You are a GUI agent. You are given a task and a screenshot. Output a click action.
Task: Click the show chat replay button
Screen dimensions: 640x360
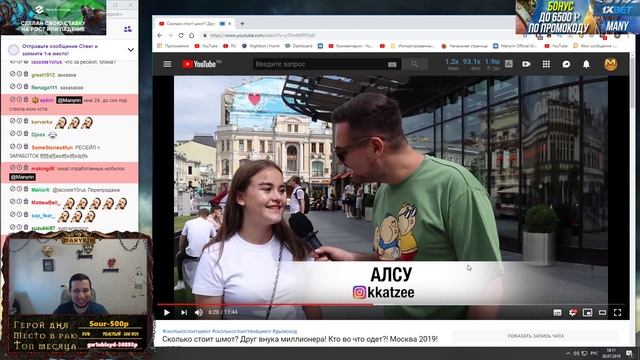coord(536,336)
